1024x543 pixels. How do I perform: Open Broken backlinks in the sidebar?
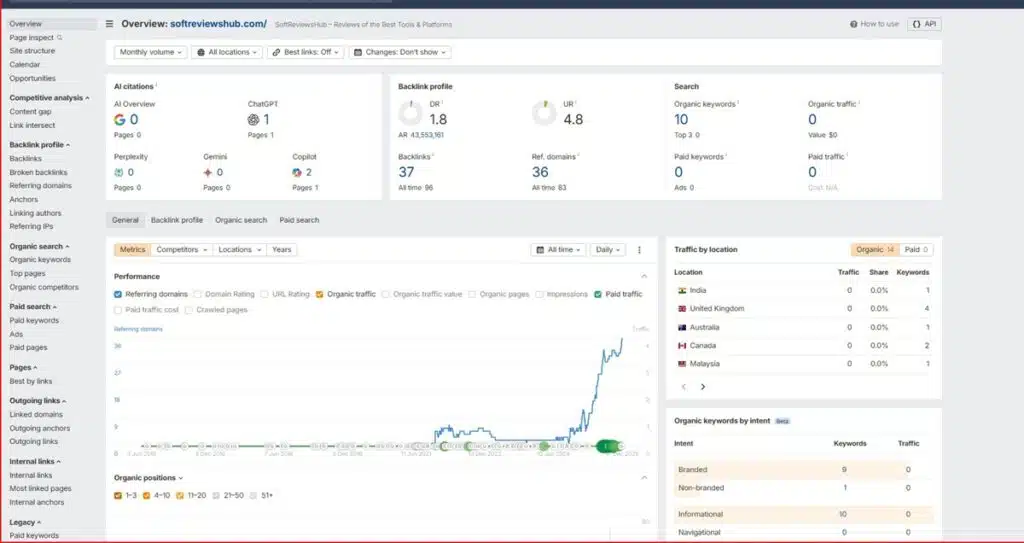coord(39,173)
